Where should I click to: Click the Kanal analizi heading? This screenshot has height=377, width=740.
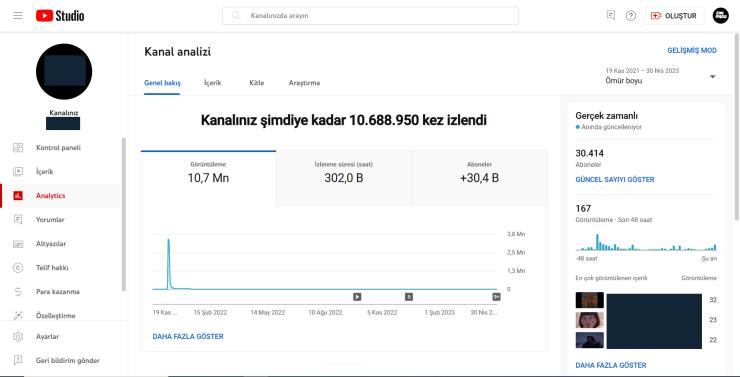point(177,52)
